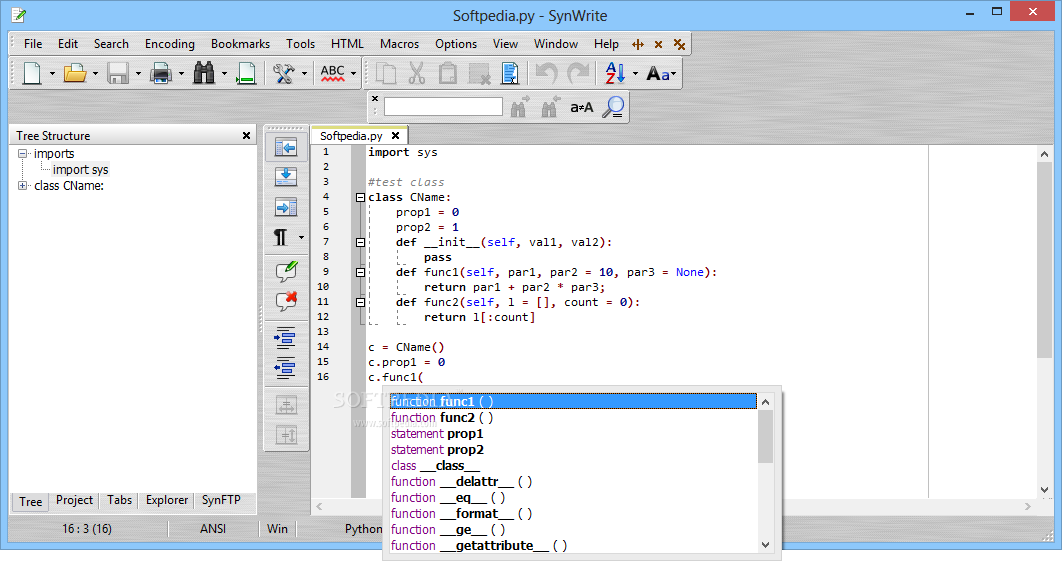
Task: Click the save floppy disk icon
Action: pos(118,72)
